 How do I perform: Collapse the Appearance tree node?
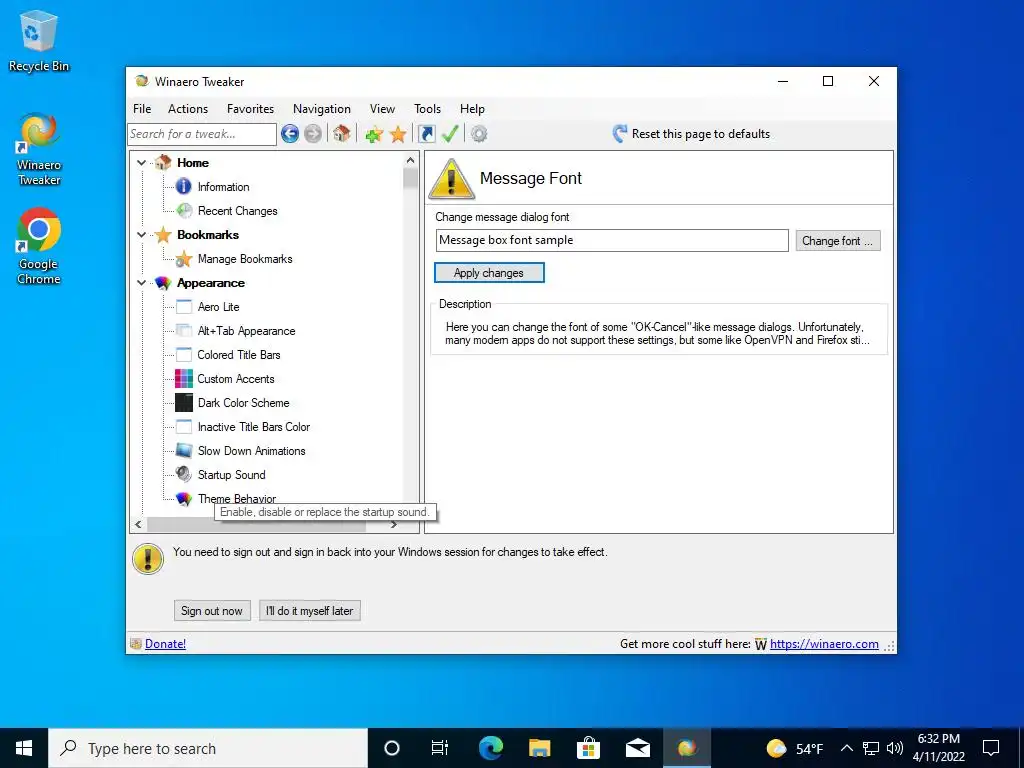(141, 283)
